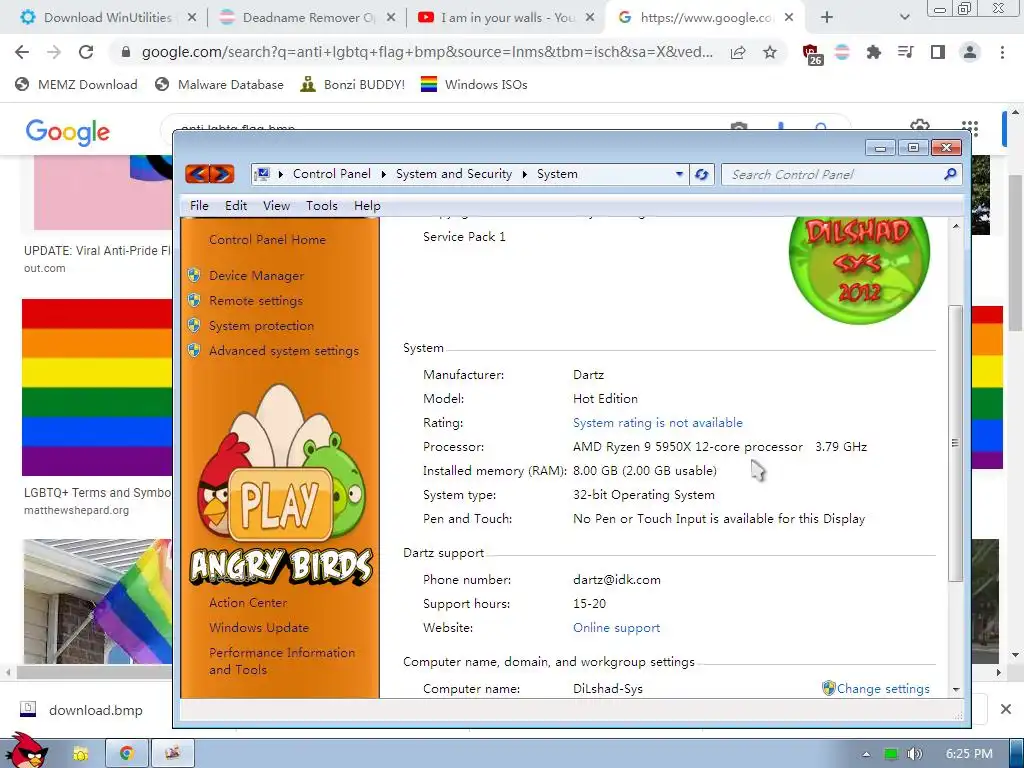This screenshot has width=1024, height=768.
Task: Expand breadcrumb arrow before System
Action: tap(524, 174)
